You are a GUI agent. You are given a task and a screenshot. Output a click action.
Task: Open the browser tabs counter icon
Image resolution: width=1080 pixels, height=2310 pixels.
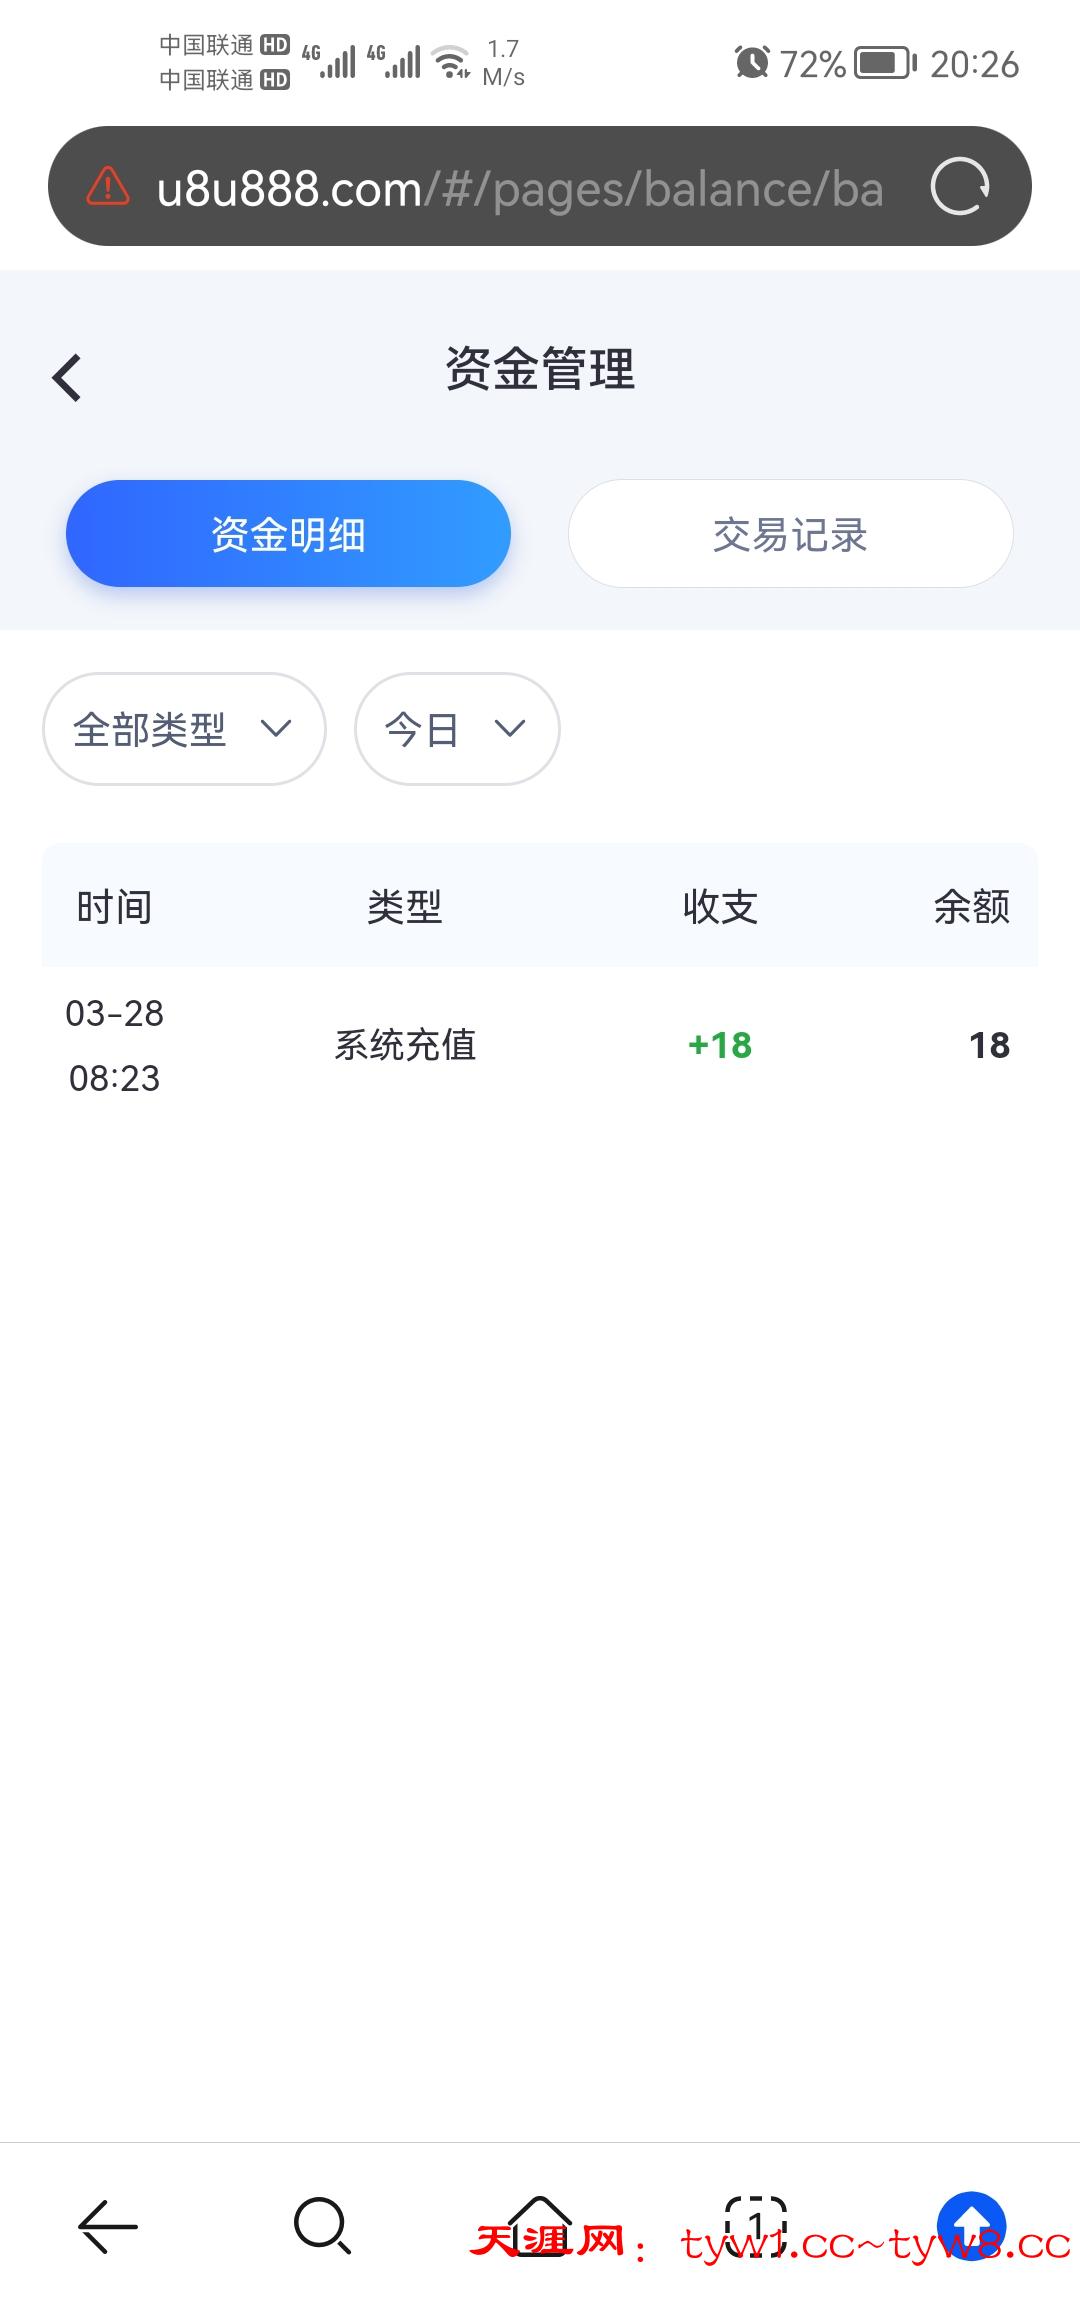coord(756,2226)
